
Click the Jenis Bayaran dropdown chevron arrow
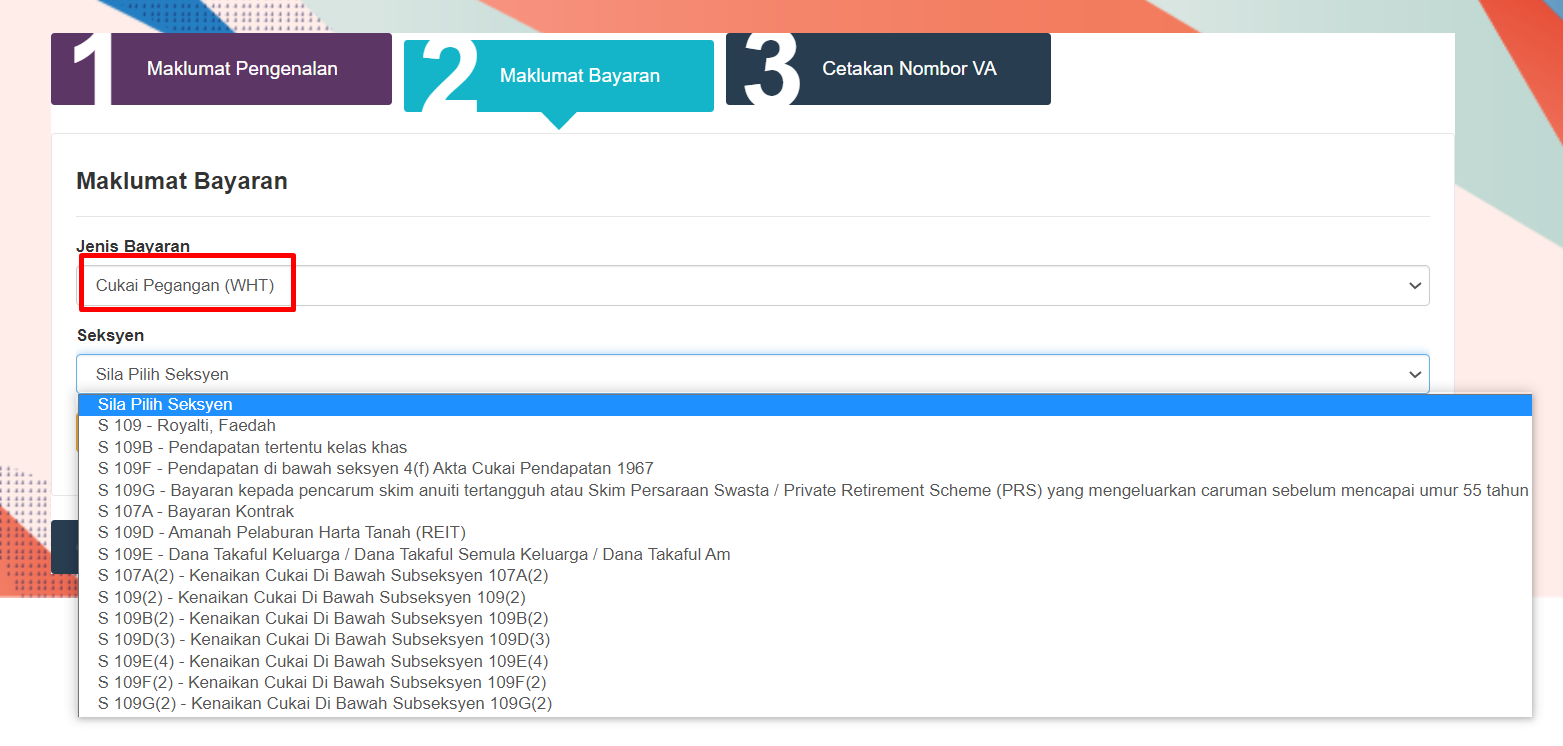1414,286
